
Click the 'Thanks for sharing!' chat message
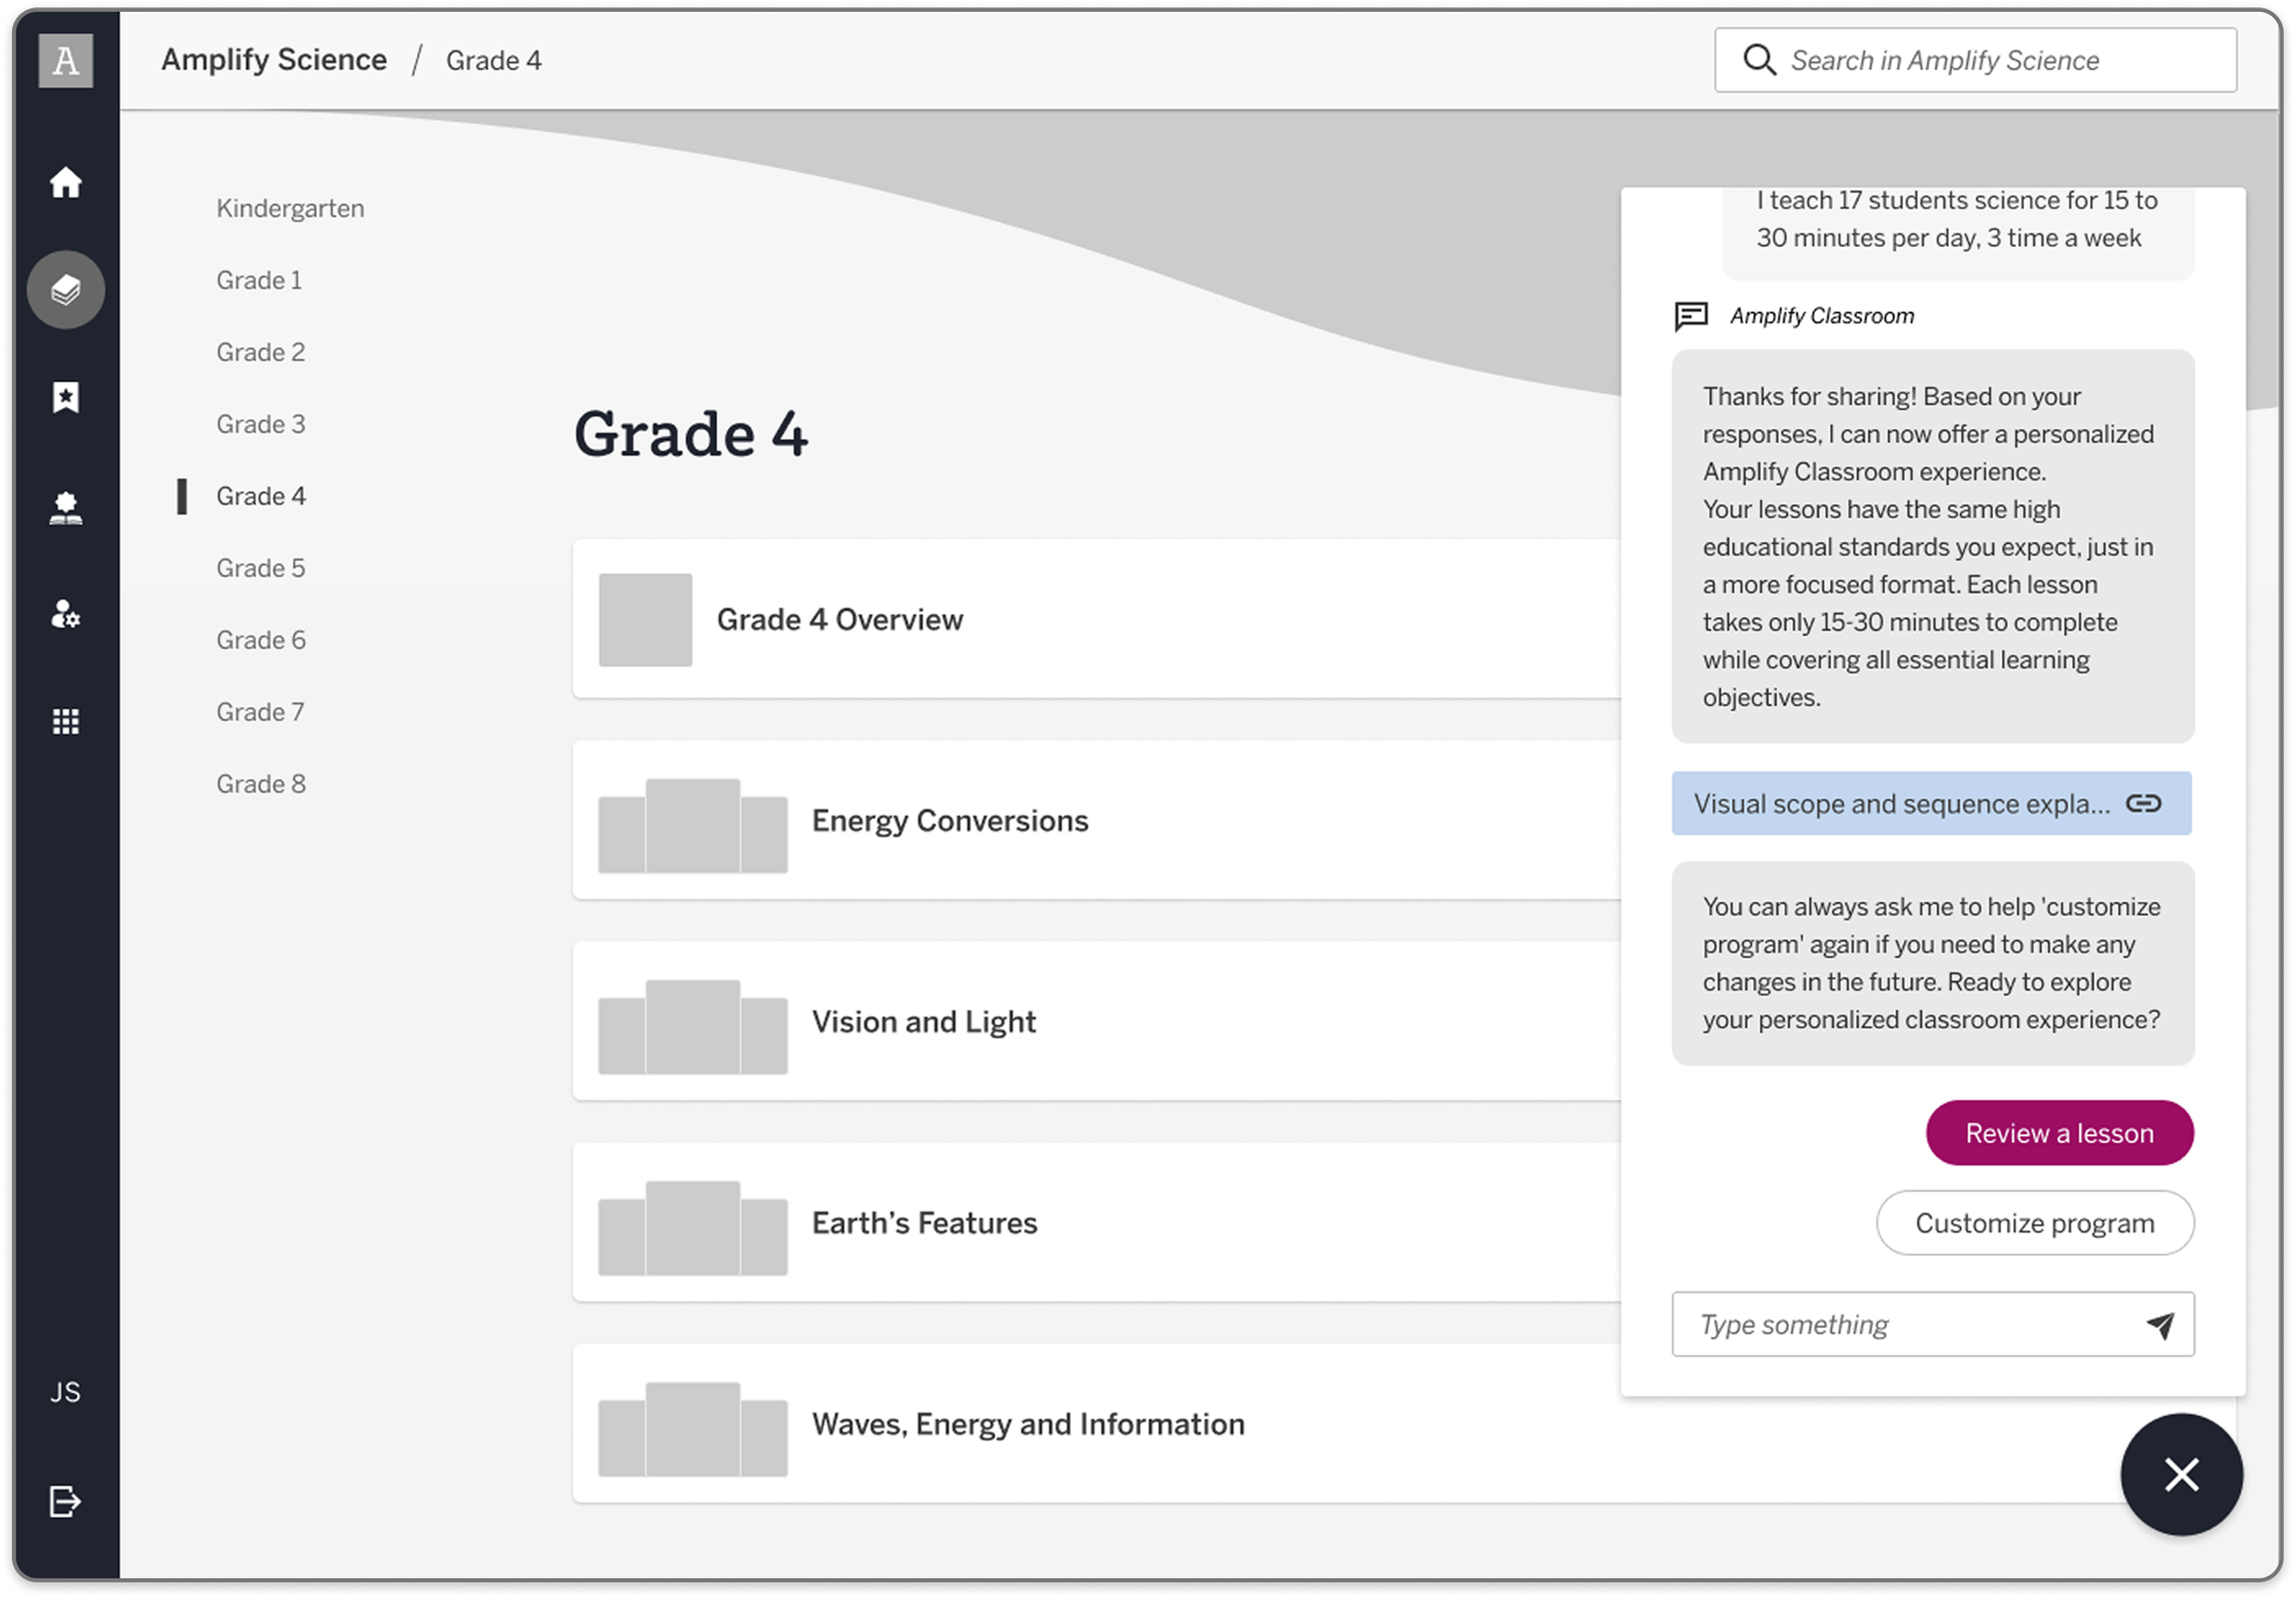click(1932, 546)
